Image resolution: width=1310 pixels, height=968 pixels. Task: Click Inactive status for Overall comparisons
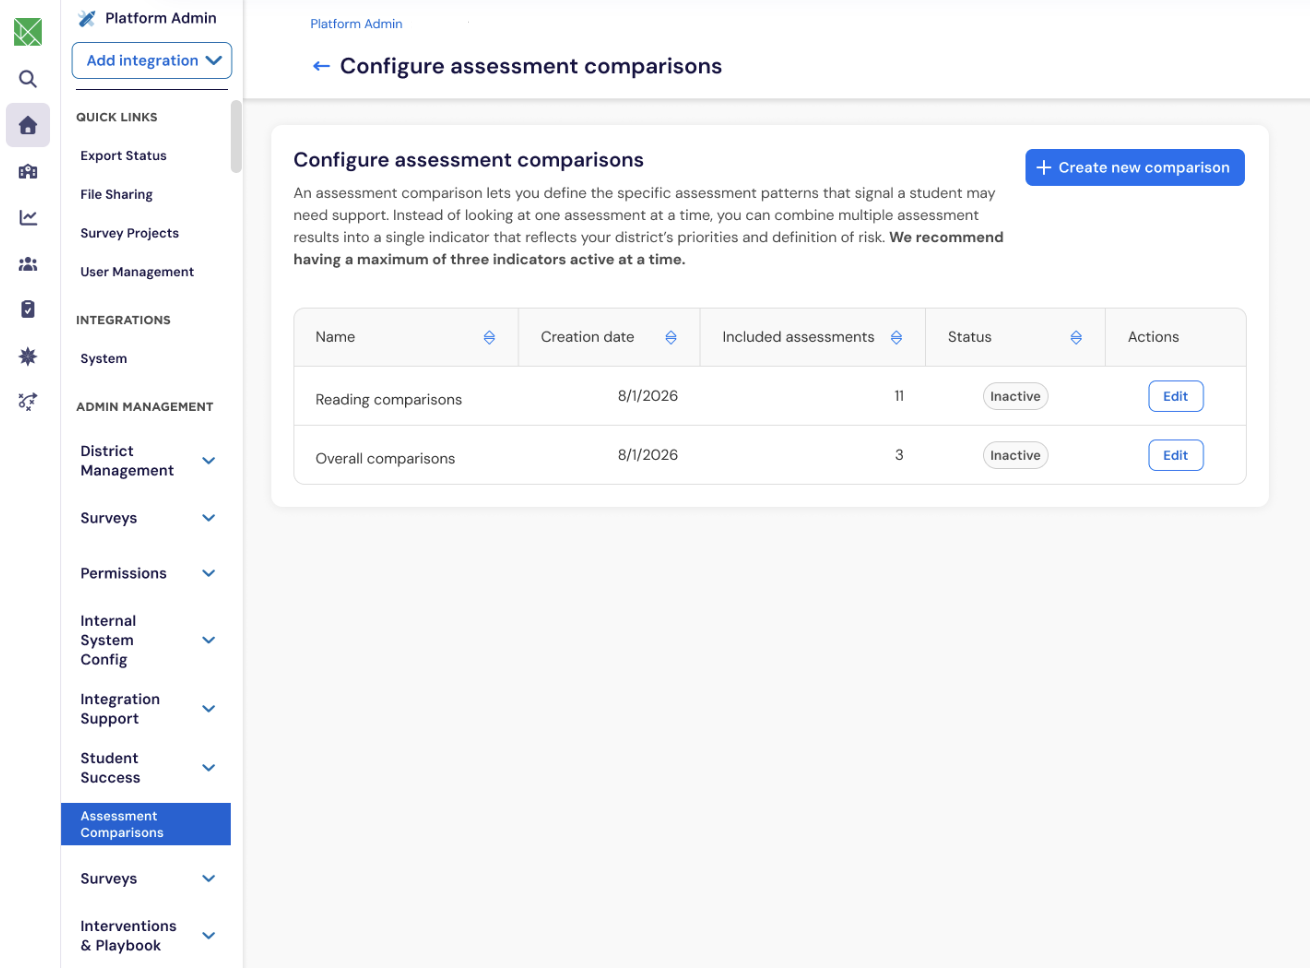pos(1015,455)
